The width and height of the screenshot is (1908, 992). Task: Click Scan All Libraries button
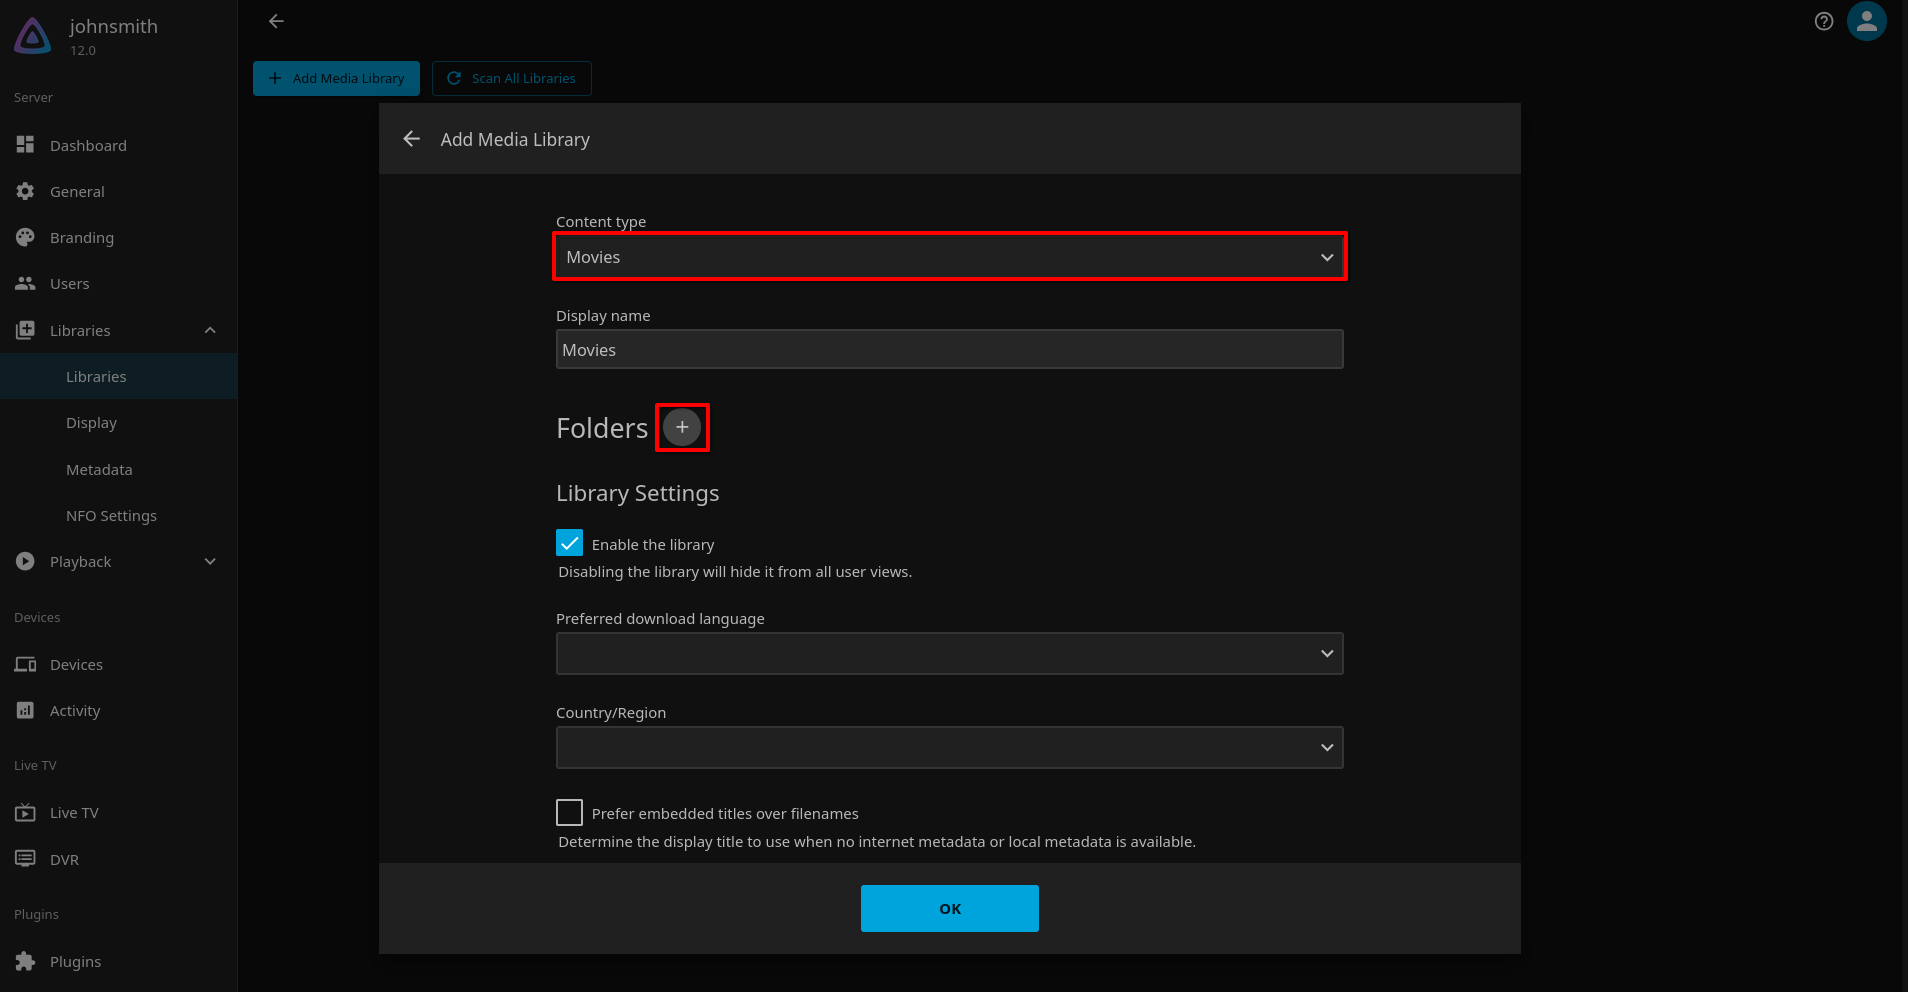pos(512,79)
